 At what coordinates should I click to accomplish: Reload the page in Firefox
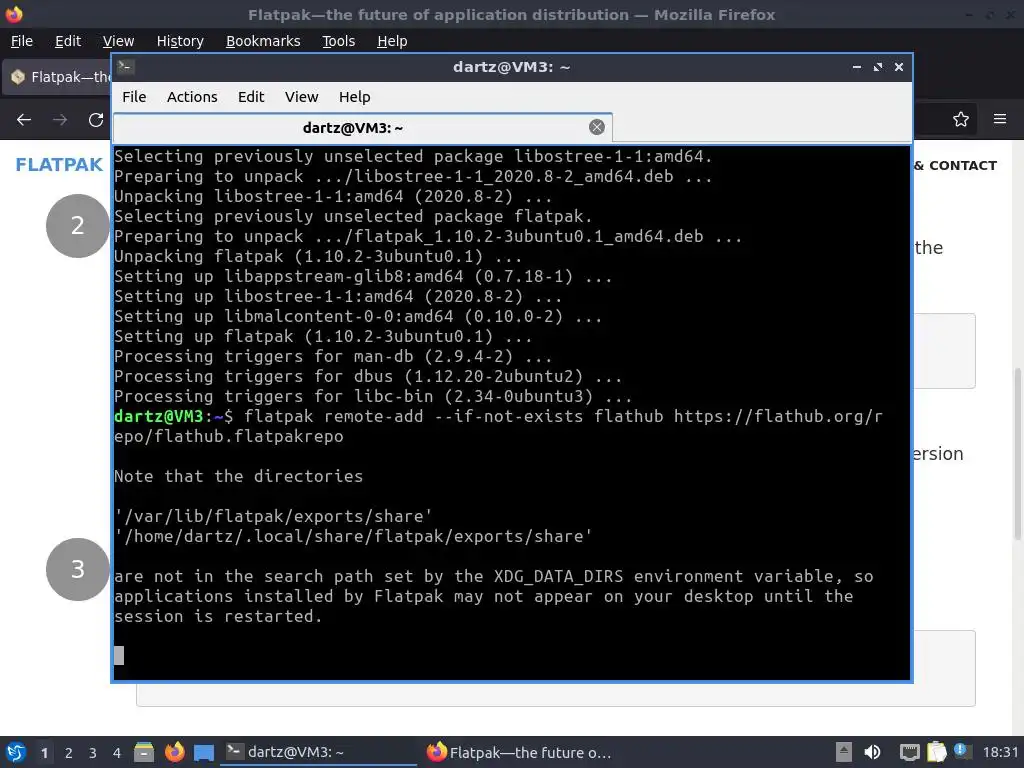[96, 120]
